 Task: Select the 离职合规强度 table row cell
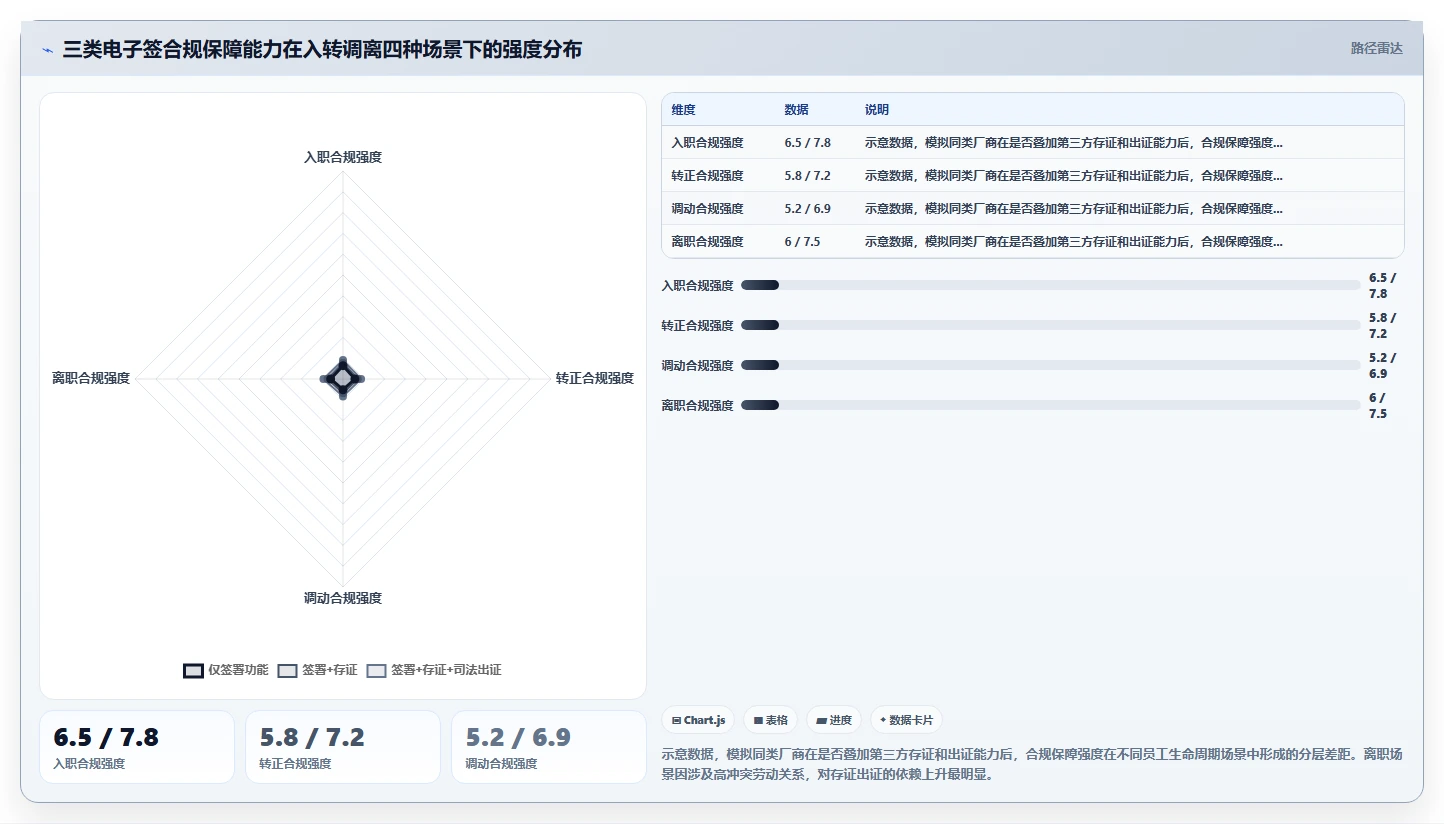[708, 242]
